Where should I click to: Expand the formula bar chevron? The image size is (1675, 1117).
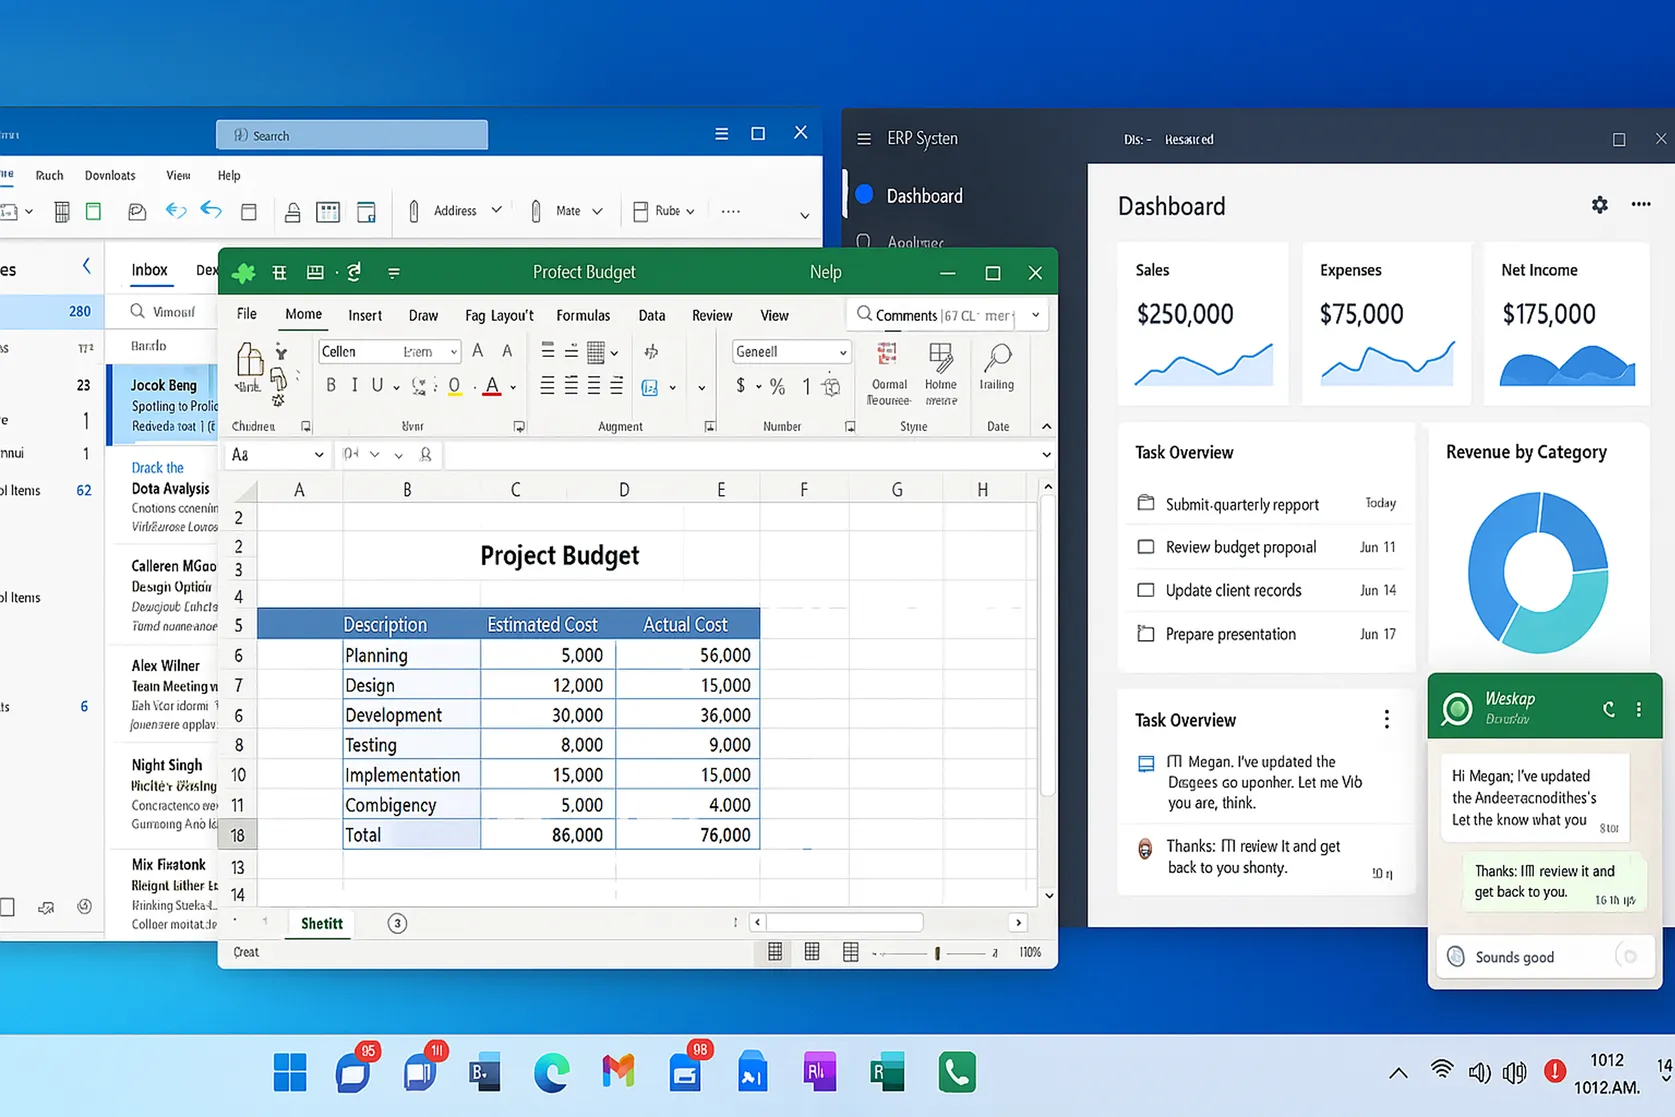point(1046,454)
